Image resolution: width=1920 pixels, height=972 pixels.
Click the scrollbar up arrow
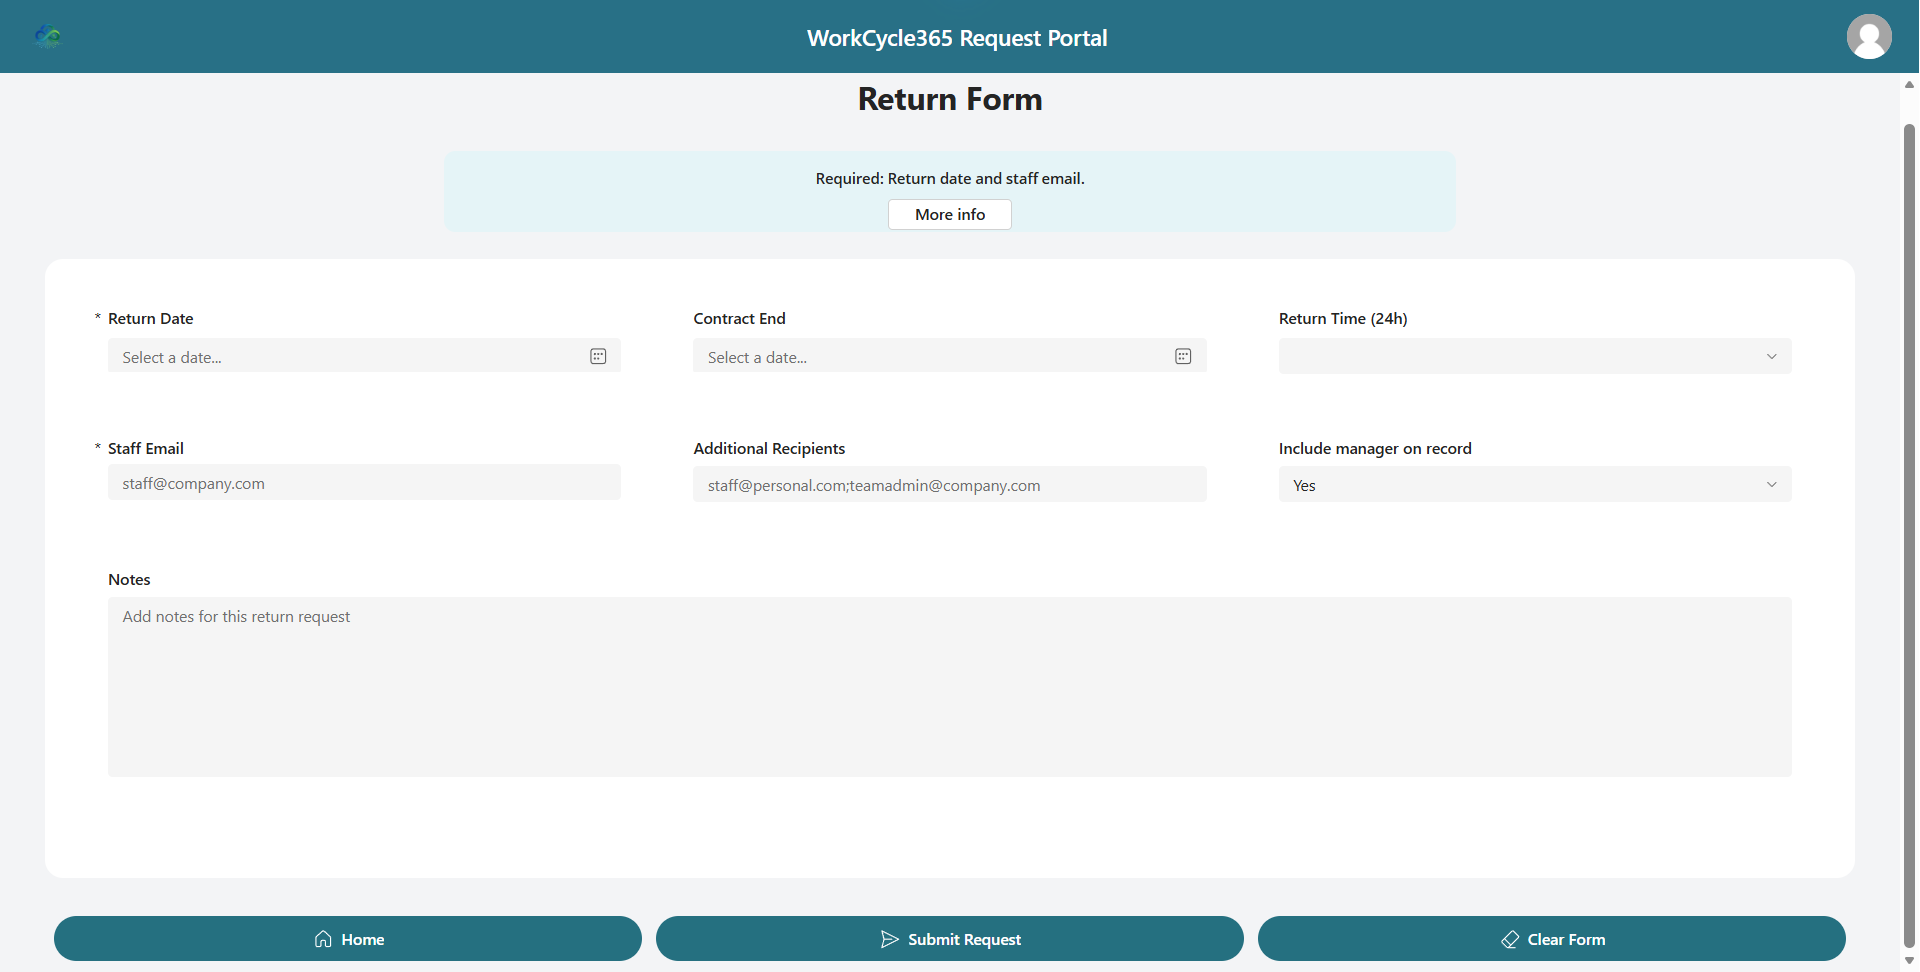1909,85
